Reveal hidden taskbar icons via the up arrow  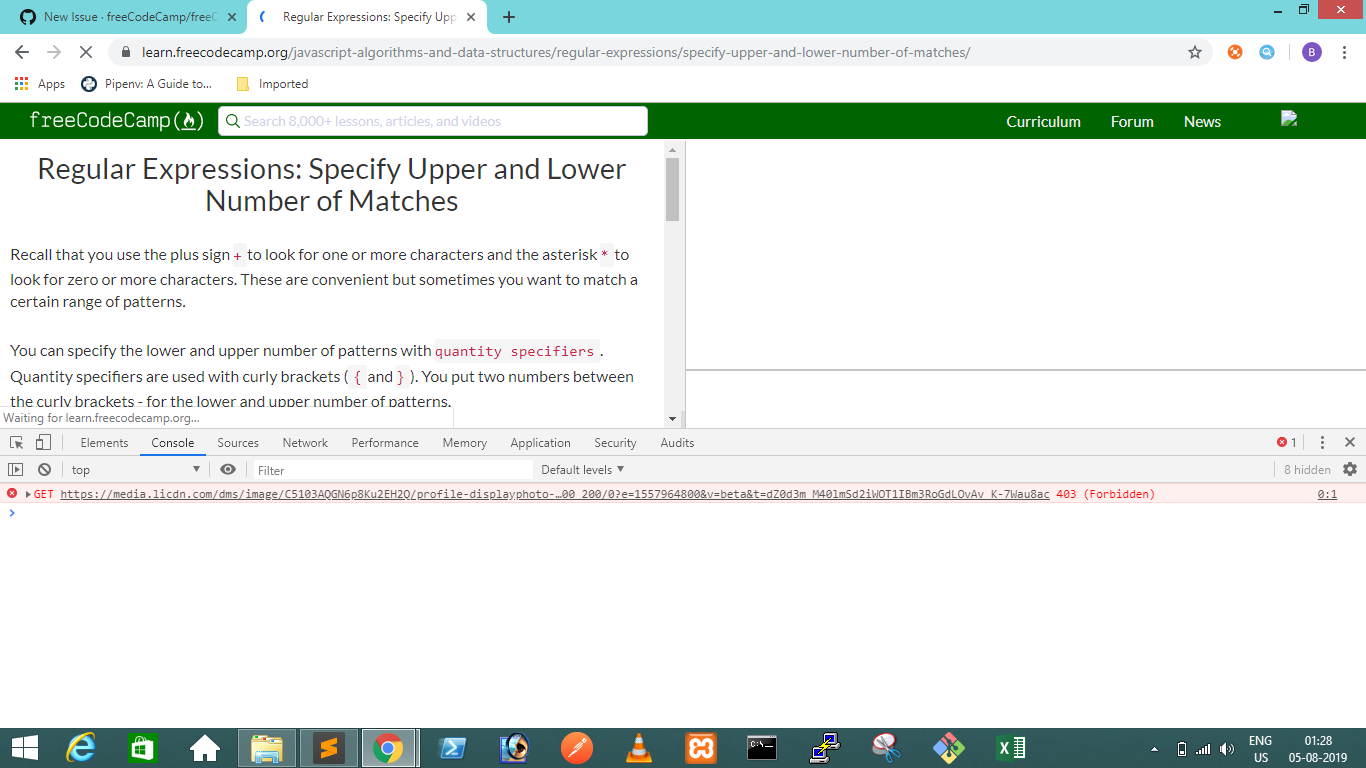click(x=1152, y=747)
